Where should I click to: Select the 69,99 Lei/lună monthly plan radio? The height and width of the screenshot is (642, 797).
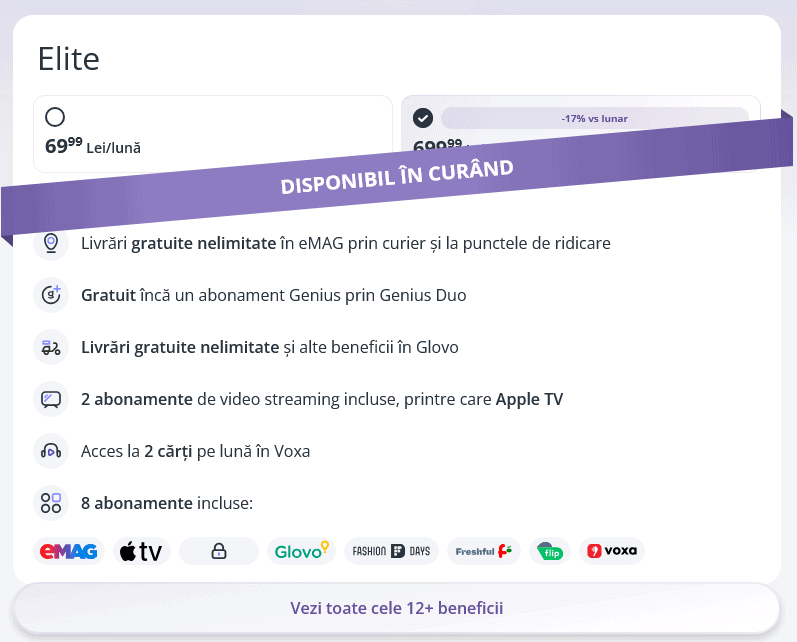pos(55,117)
